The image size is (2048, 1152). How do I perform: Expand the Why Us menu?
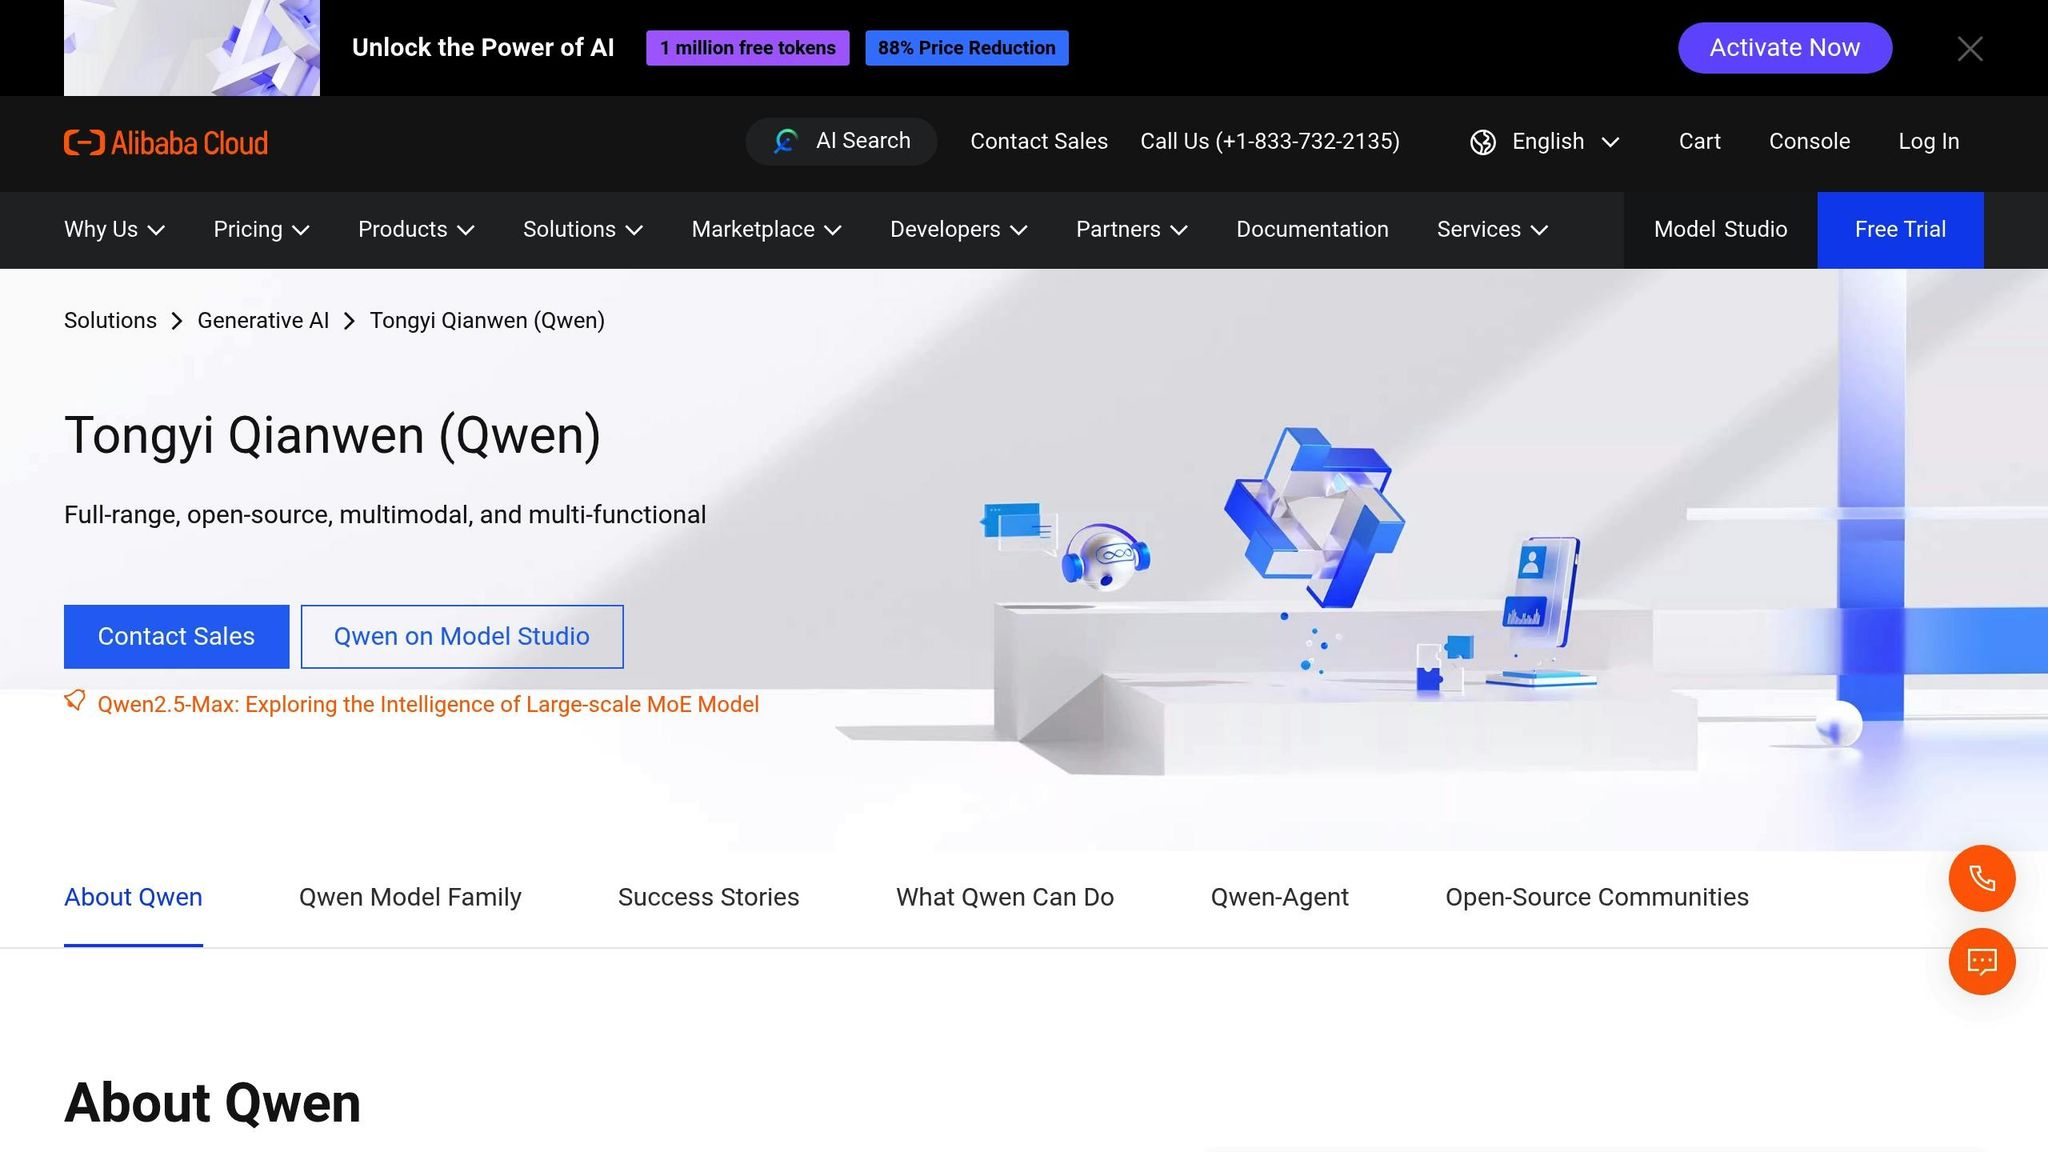click(x=114, y=230)
